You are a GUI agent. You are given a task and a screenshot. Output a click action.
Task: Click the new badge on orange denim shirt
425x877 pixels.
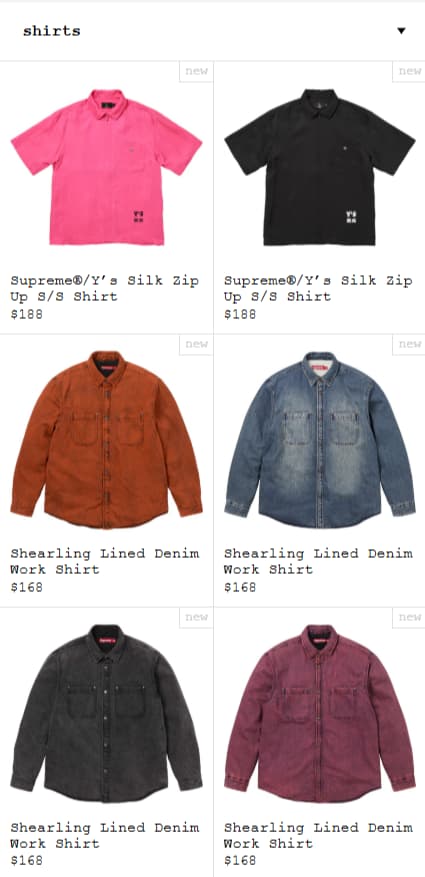196,345
